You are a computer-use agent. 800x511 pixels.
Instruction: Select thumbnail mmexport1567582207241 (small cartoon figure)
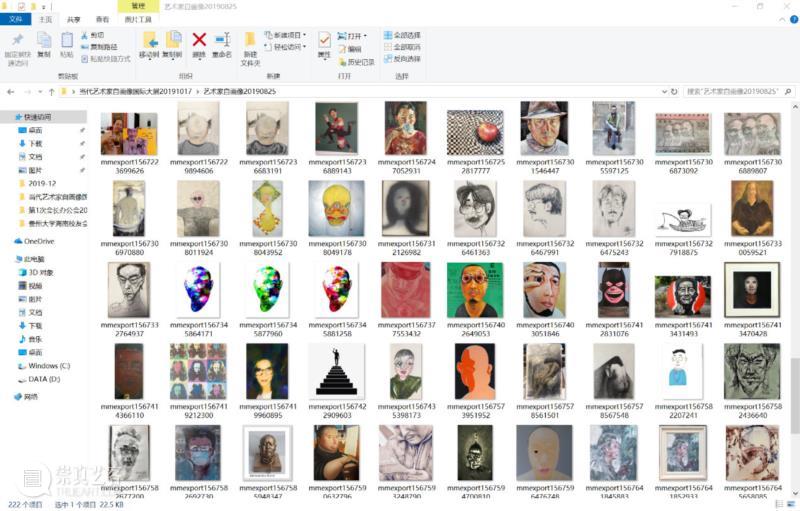coord(683,371)
